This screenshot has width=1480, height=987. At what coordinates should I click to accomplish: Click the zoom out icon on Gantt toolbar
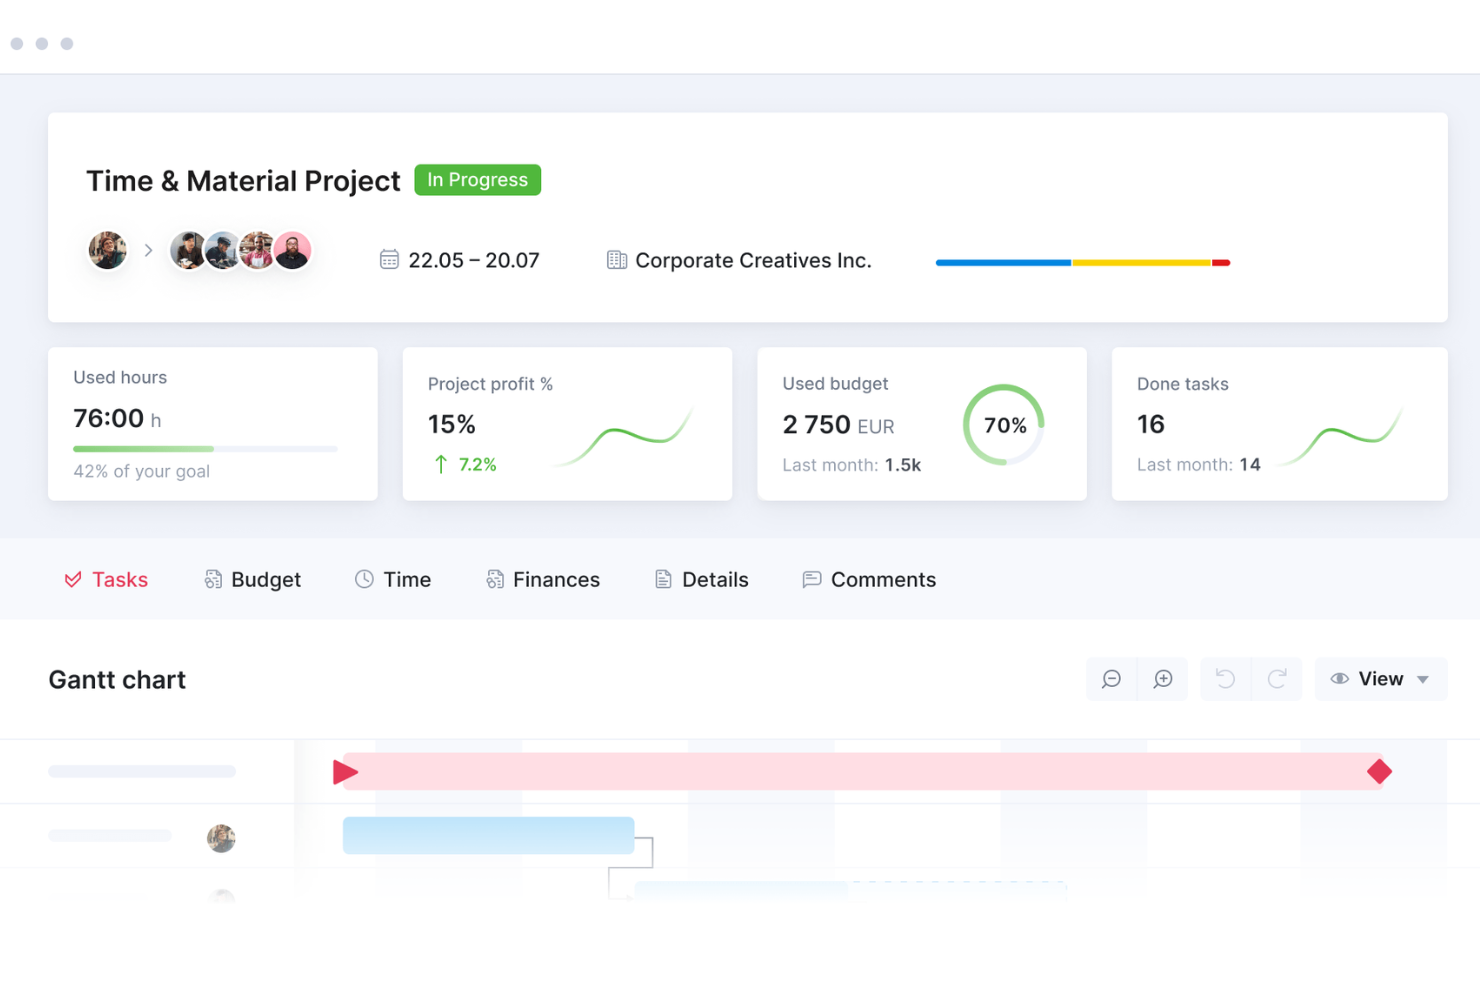click(1111, 679)
